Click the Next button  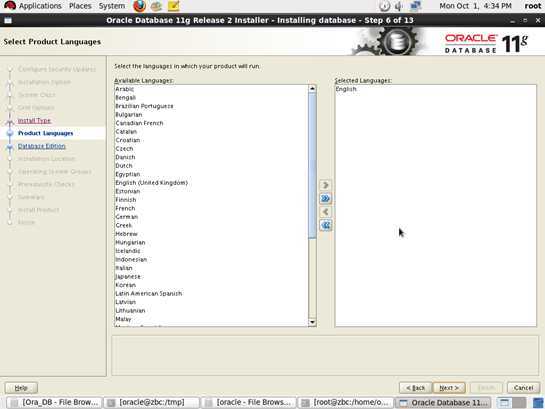pos(449,387)
